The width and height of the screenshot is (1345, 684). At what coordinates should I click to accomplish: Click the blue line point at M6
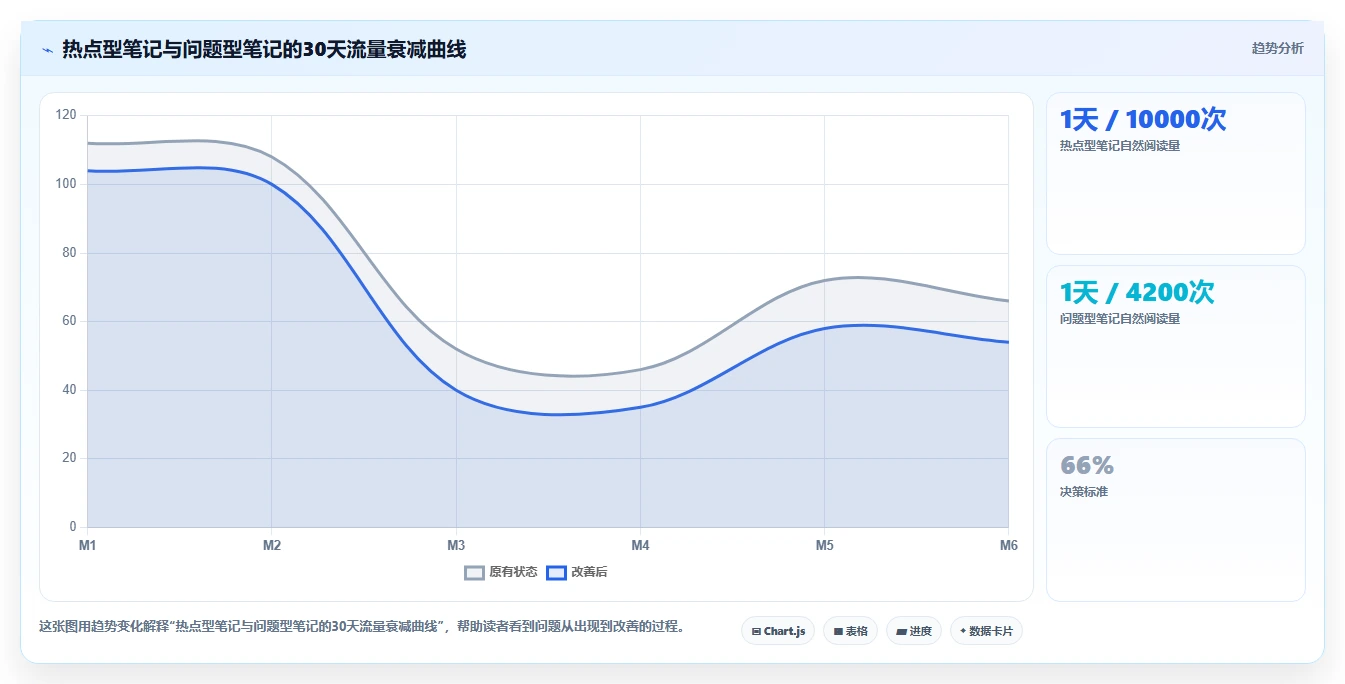pos(1008,342)
